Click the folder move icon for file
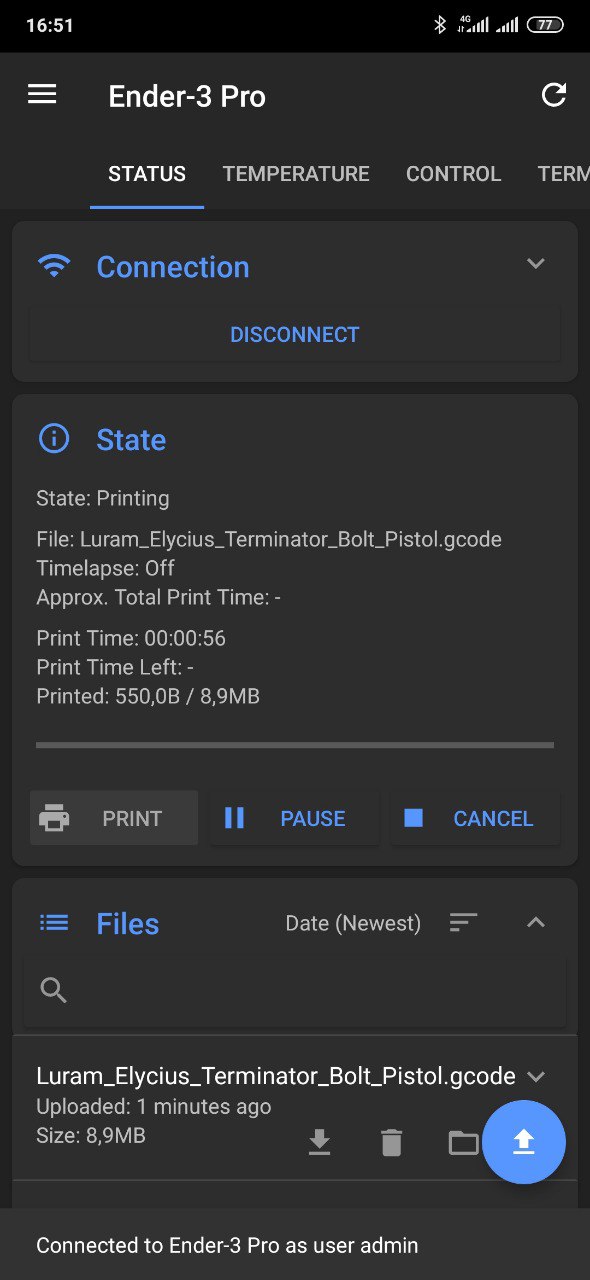Image resolution: width=590 pixels, height=1280 pixels. click(463, 1142)
